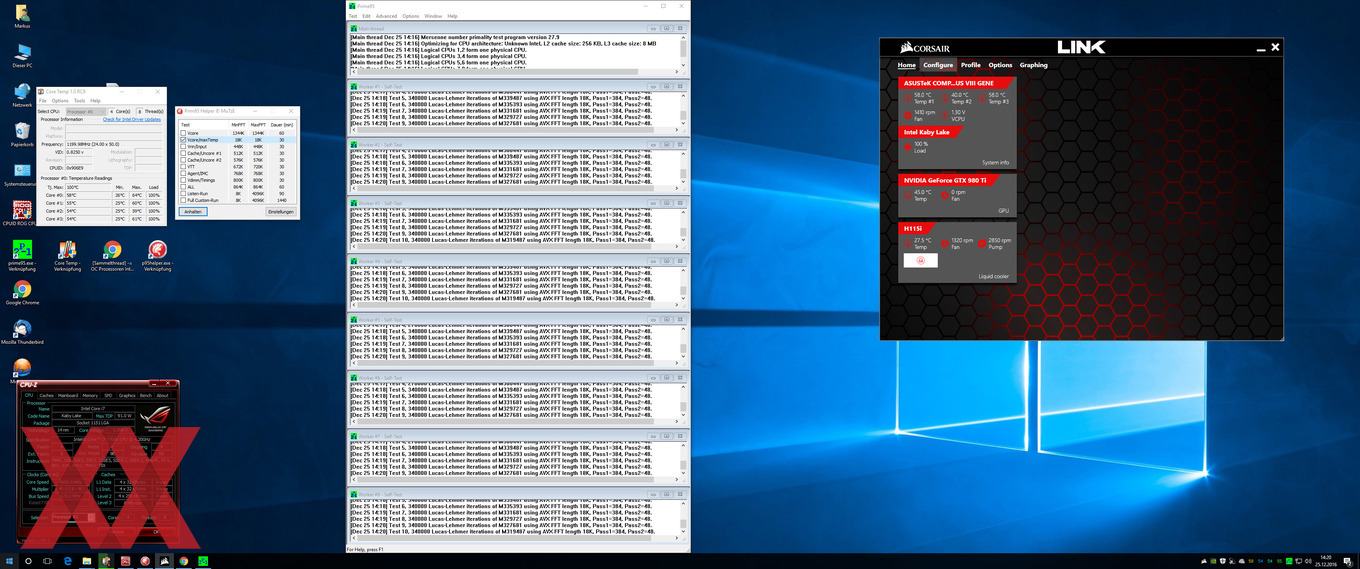Screen dimensions: 1360x569
Task: Click the H115i 1320 rpm fan icon
Action: pos(945,244)
